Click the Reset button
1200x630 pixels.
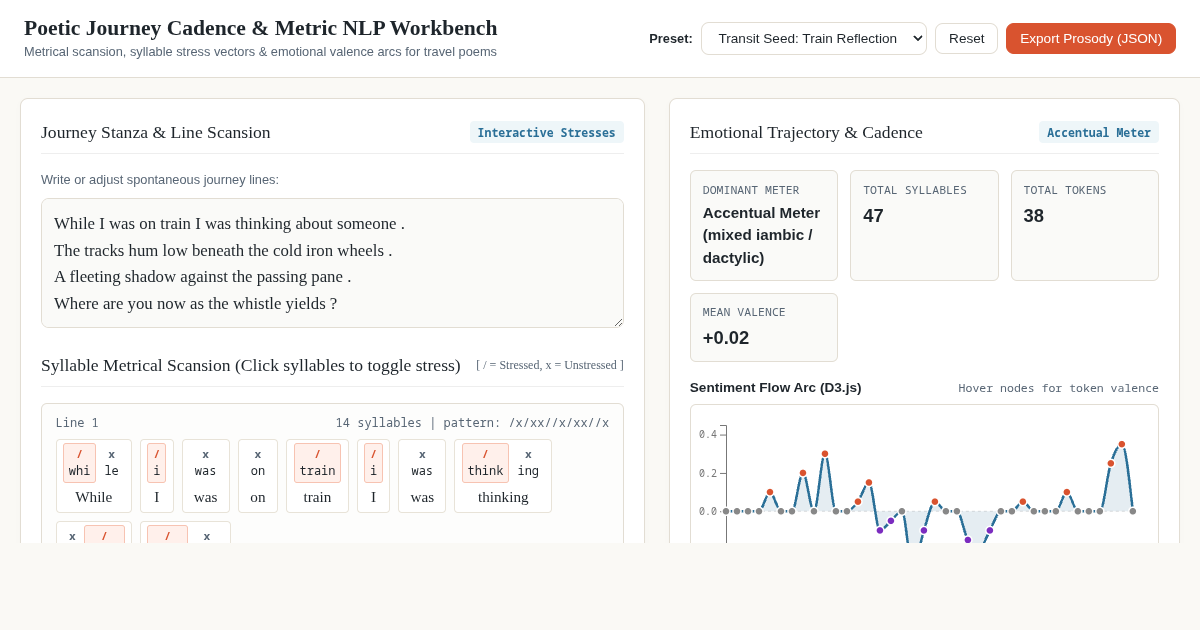966,38
